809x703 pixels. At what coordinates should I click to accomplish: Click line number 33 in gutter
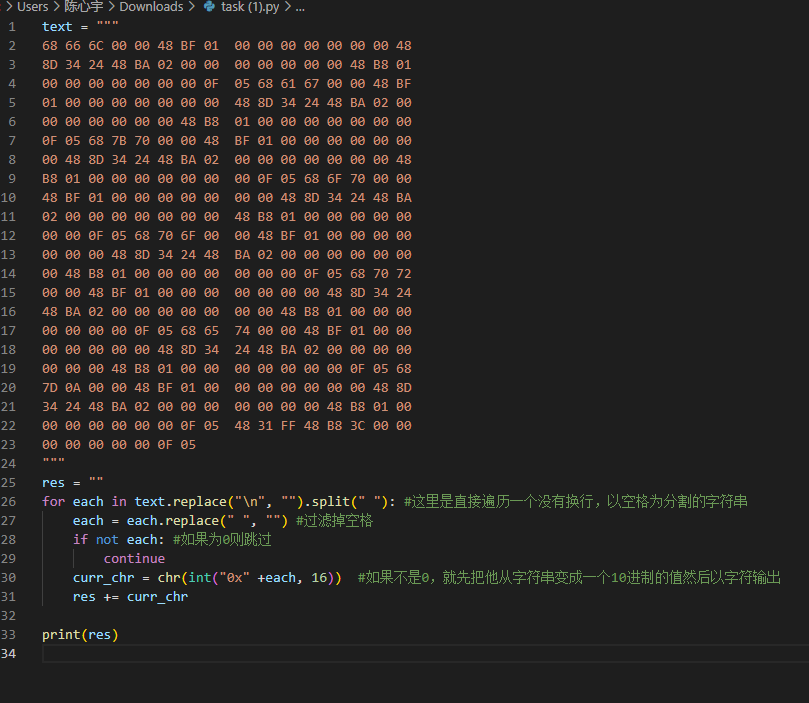click(10, 635)
